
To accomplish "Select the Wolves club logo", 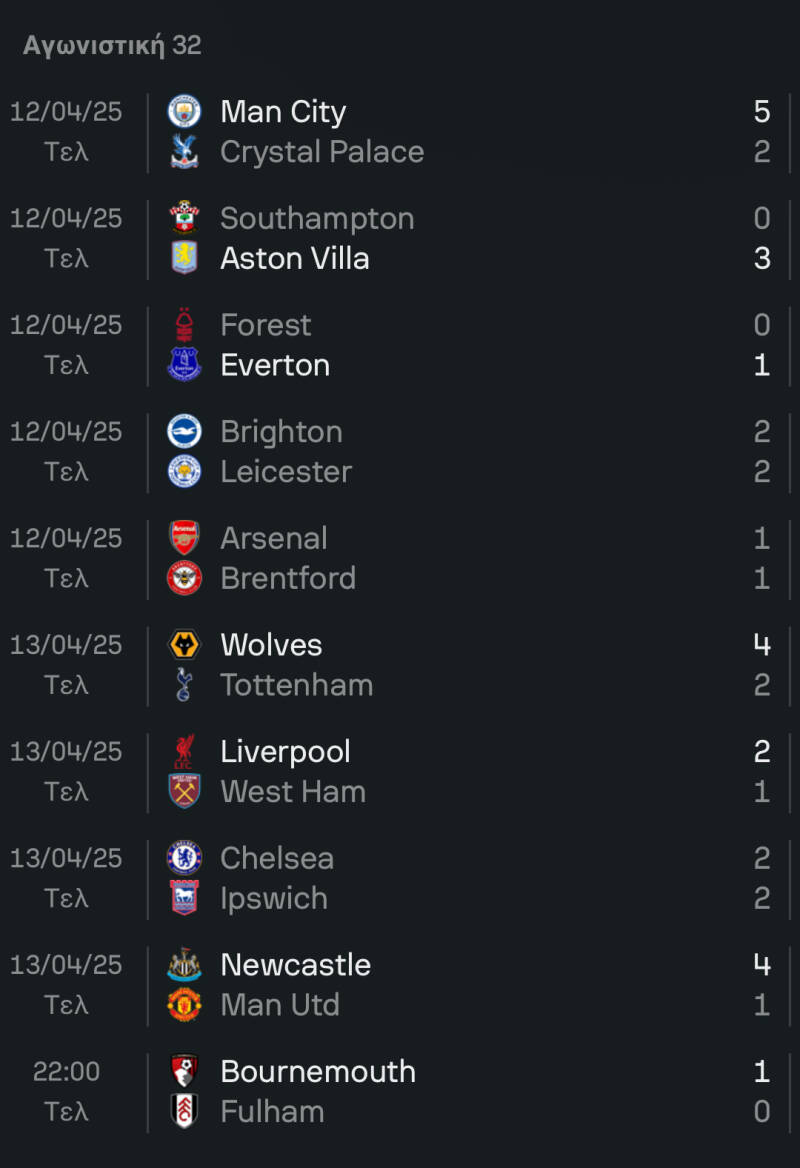I will (184, 645).
